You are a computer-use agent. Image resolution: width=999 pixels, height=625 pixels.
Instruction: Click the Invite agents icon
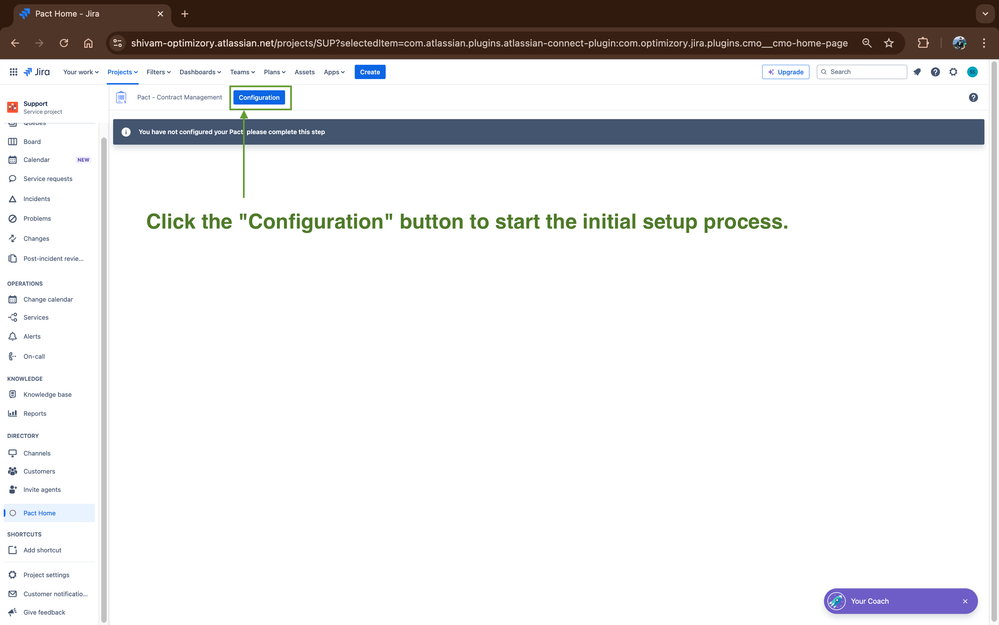click(12, 490)
